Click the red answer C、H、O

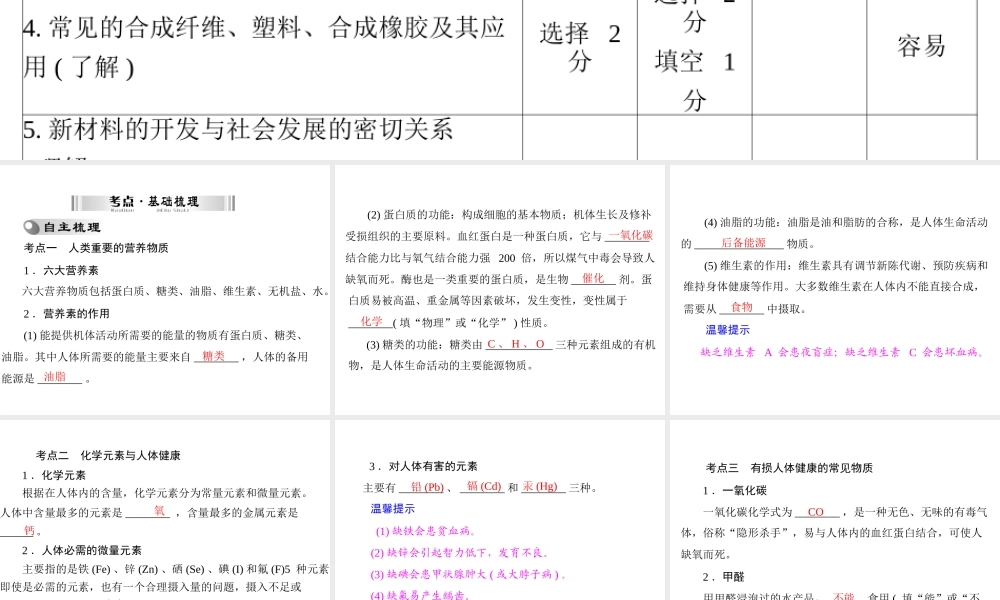(516, 344)
